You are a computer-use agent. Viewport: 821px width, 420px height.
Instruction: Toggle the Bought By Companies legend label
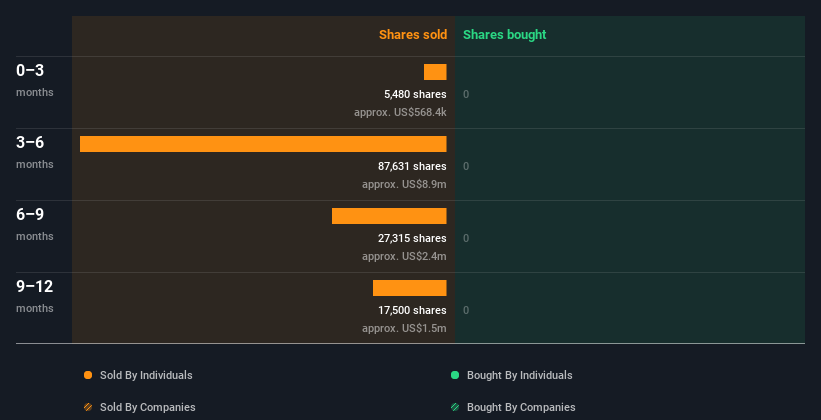click(521, 407)
